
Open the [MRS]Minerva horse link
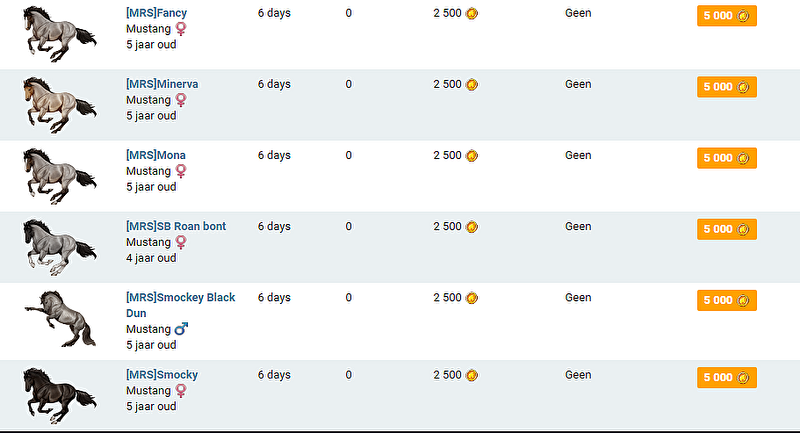tap(161, 84)
